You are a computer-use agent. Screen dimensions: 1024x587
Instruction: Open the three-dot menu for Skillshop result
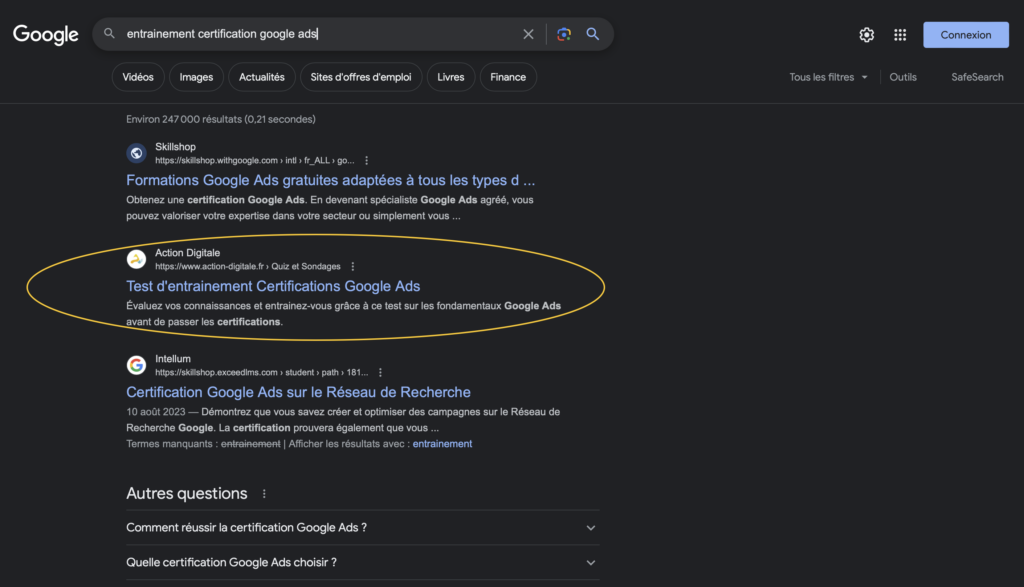pyautogui.click(x=366, y=161)
